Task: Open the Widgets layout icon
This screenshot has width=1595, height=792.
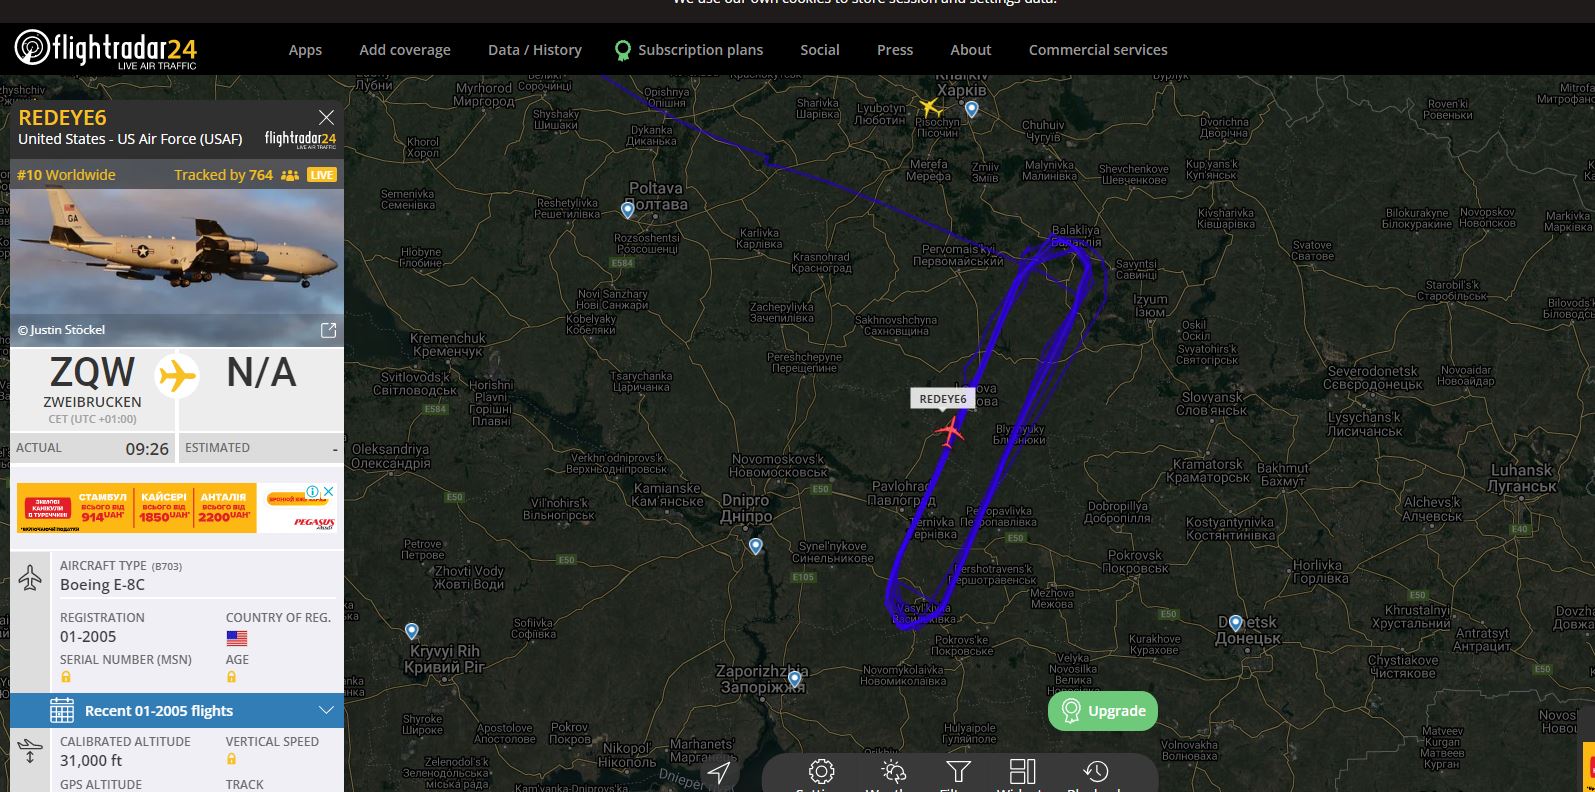Action: [x=1023, y=772]
